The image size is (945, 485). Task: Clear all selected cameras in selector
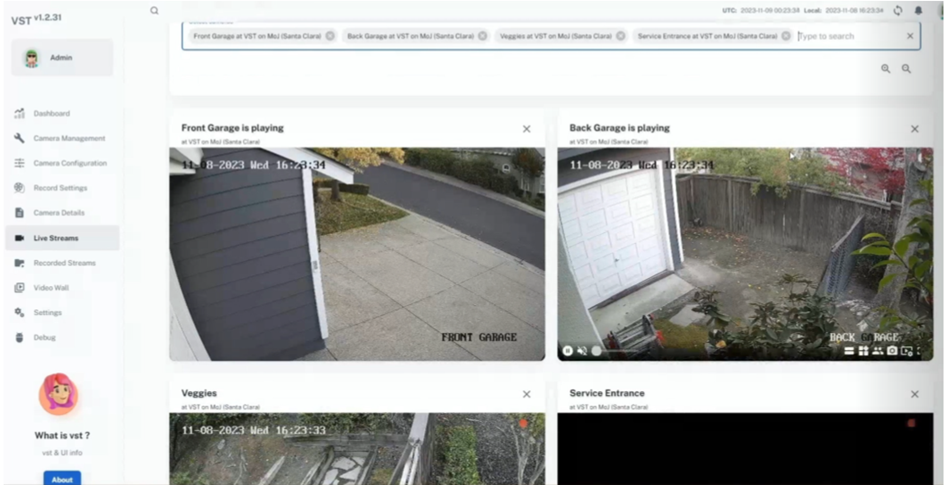click(x=910, y=36)
